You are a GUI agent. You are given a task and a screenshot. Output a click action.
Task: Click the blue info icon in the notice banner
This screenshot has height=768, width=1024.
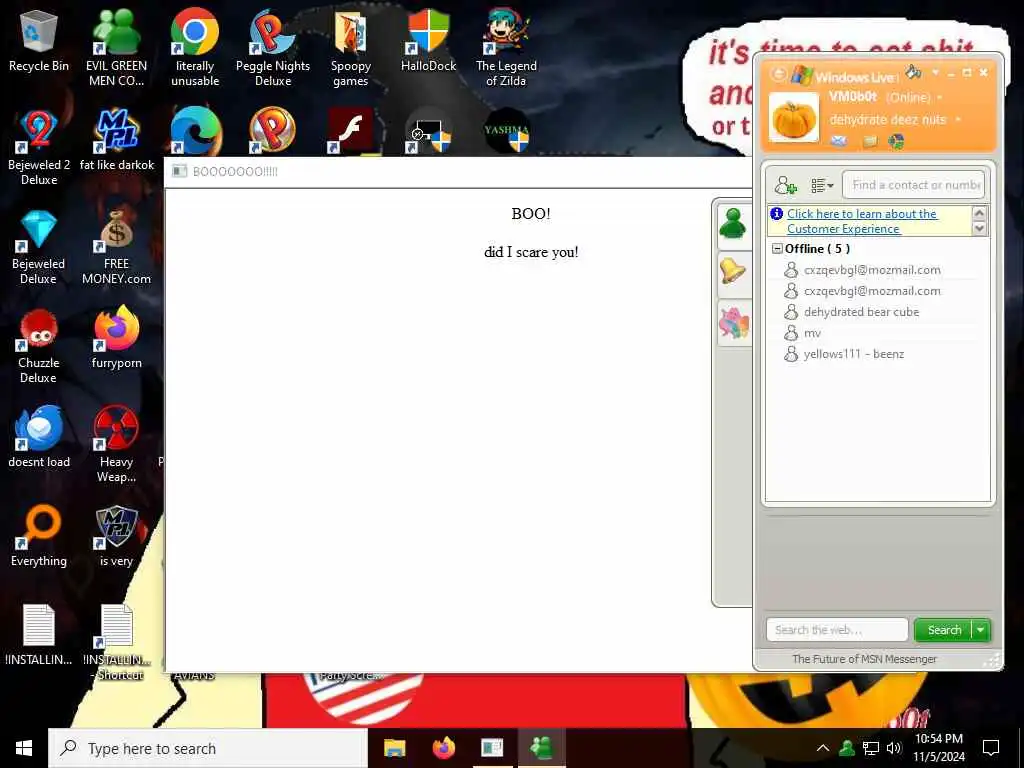pyautogui.click(x=776, y=214)
